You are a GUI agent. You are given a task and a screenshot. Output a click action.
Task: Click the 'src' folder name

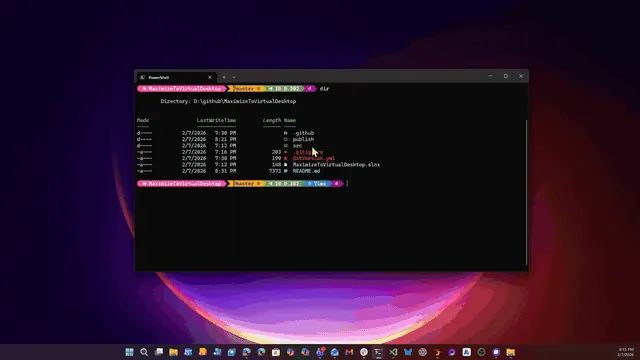point(297,145)
